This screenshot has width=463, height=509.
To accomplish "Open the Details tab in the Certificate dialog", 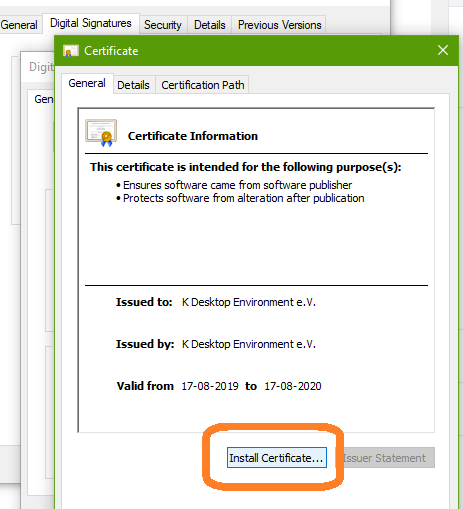I will [x=133, y=85].
